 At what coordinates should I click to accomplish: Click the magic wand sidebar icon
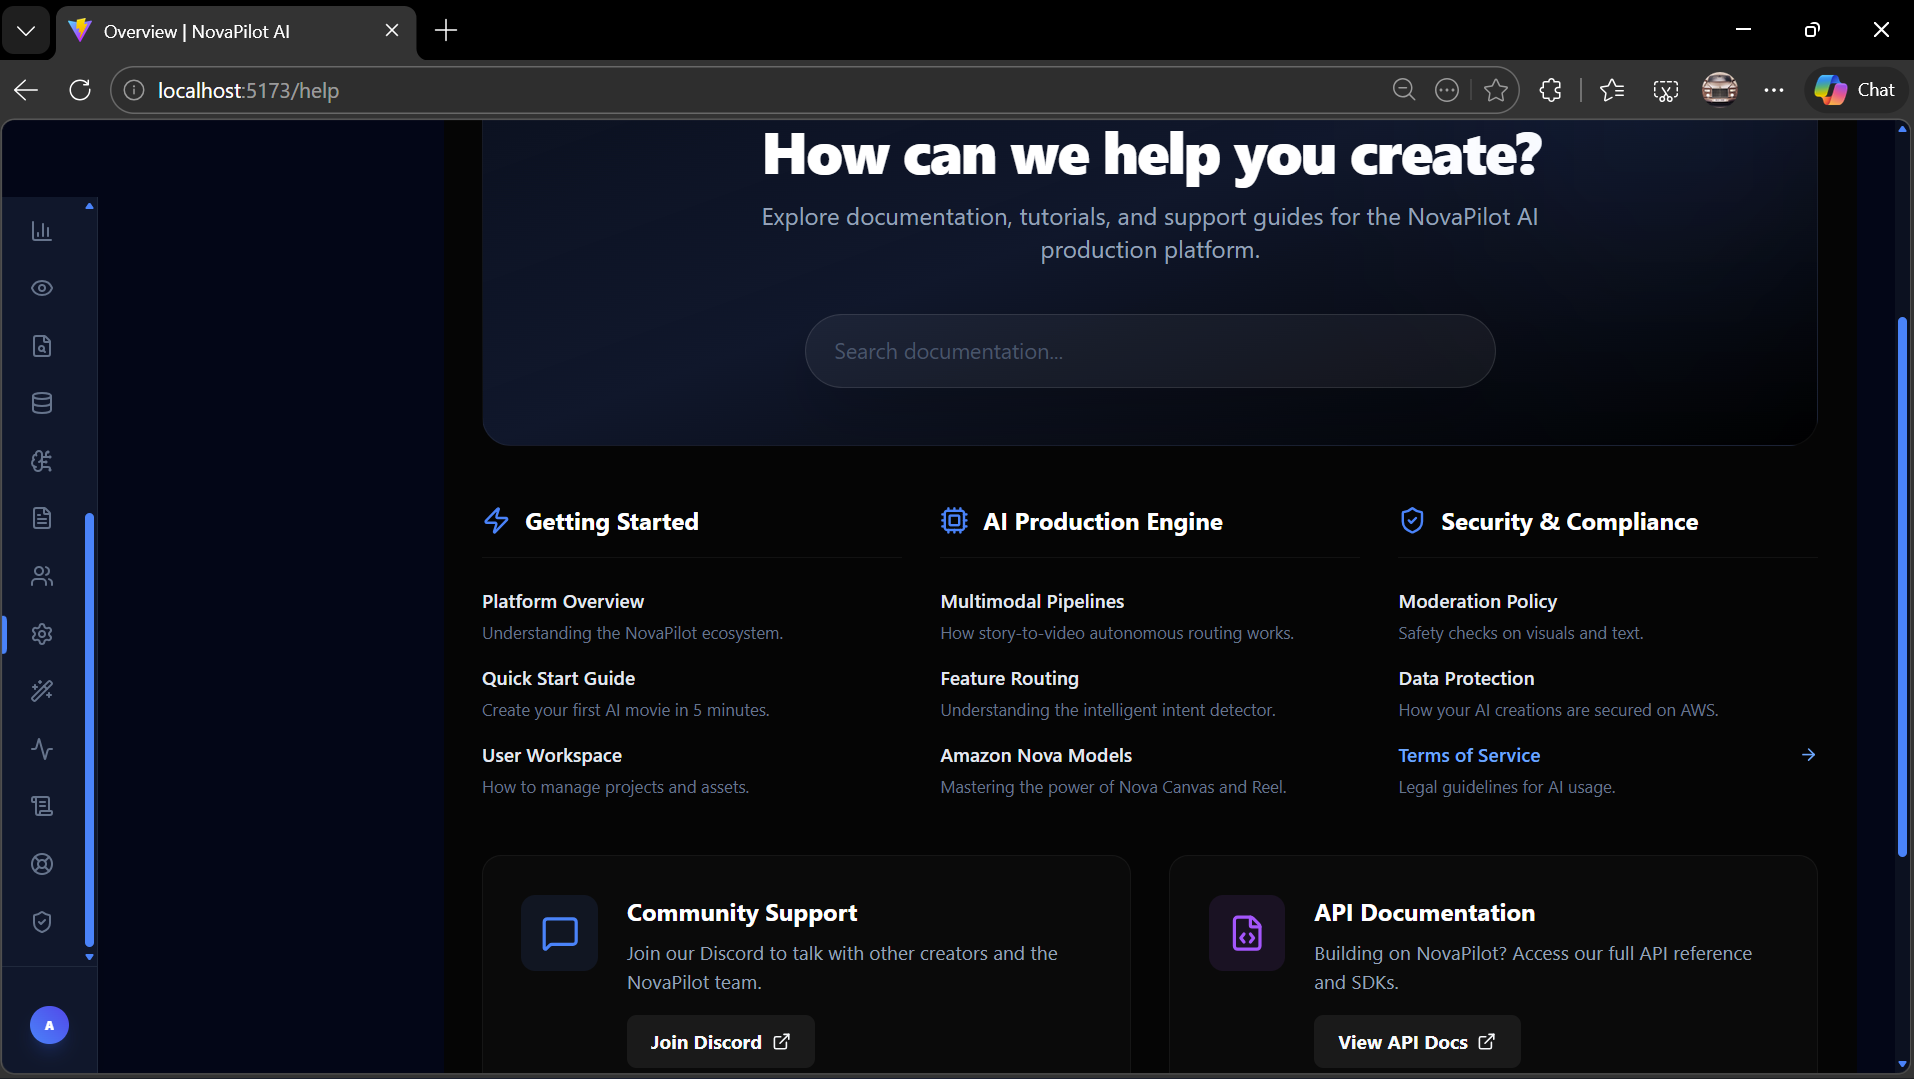click(42, 691)
